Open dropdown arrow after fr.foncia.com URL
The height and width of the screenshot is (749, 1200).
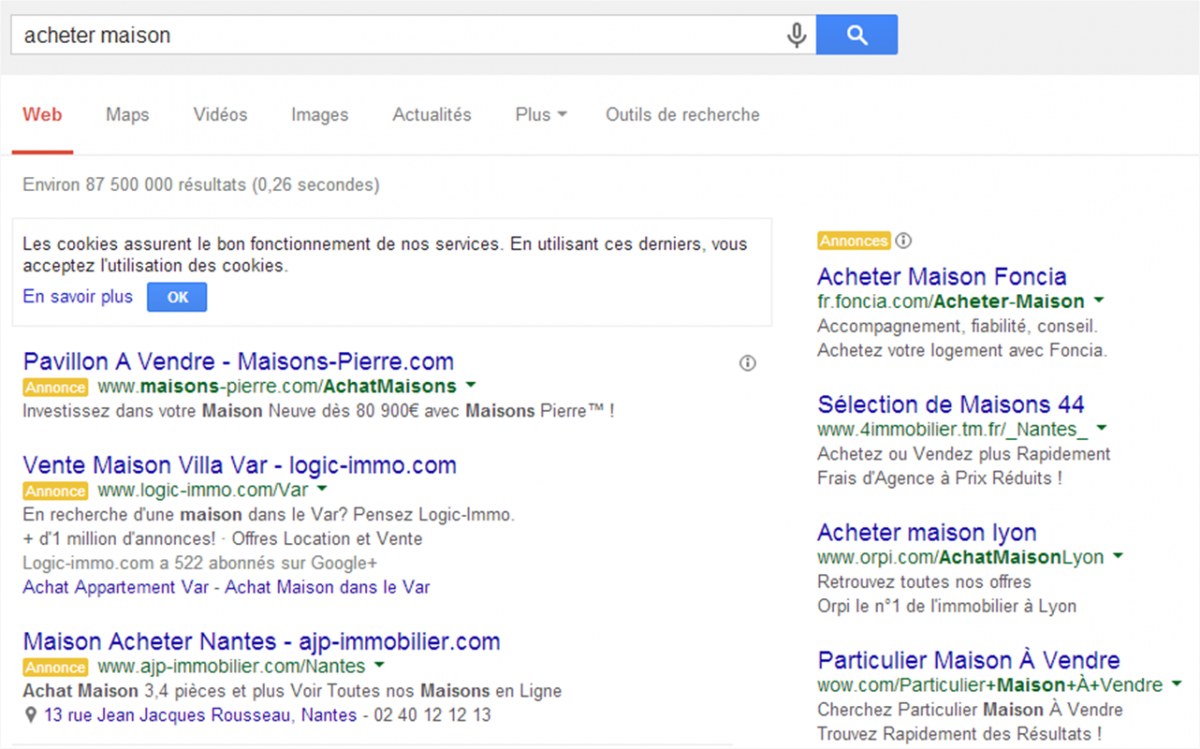click(1099, 301)
